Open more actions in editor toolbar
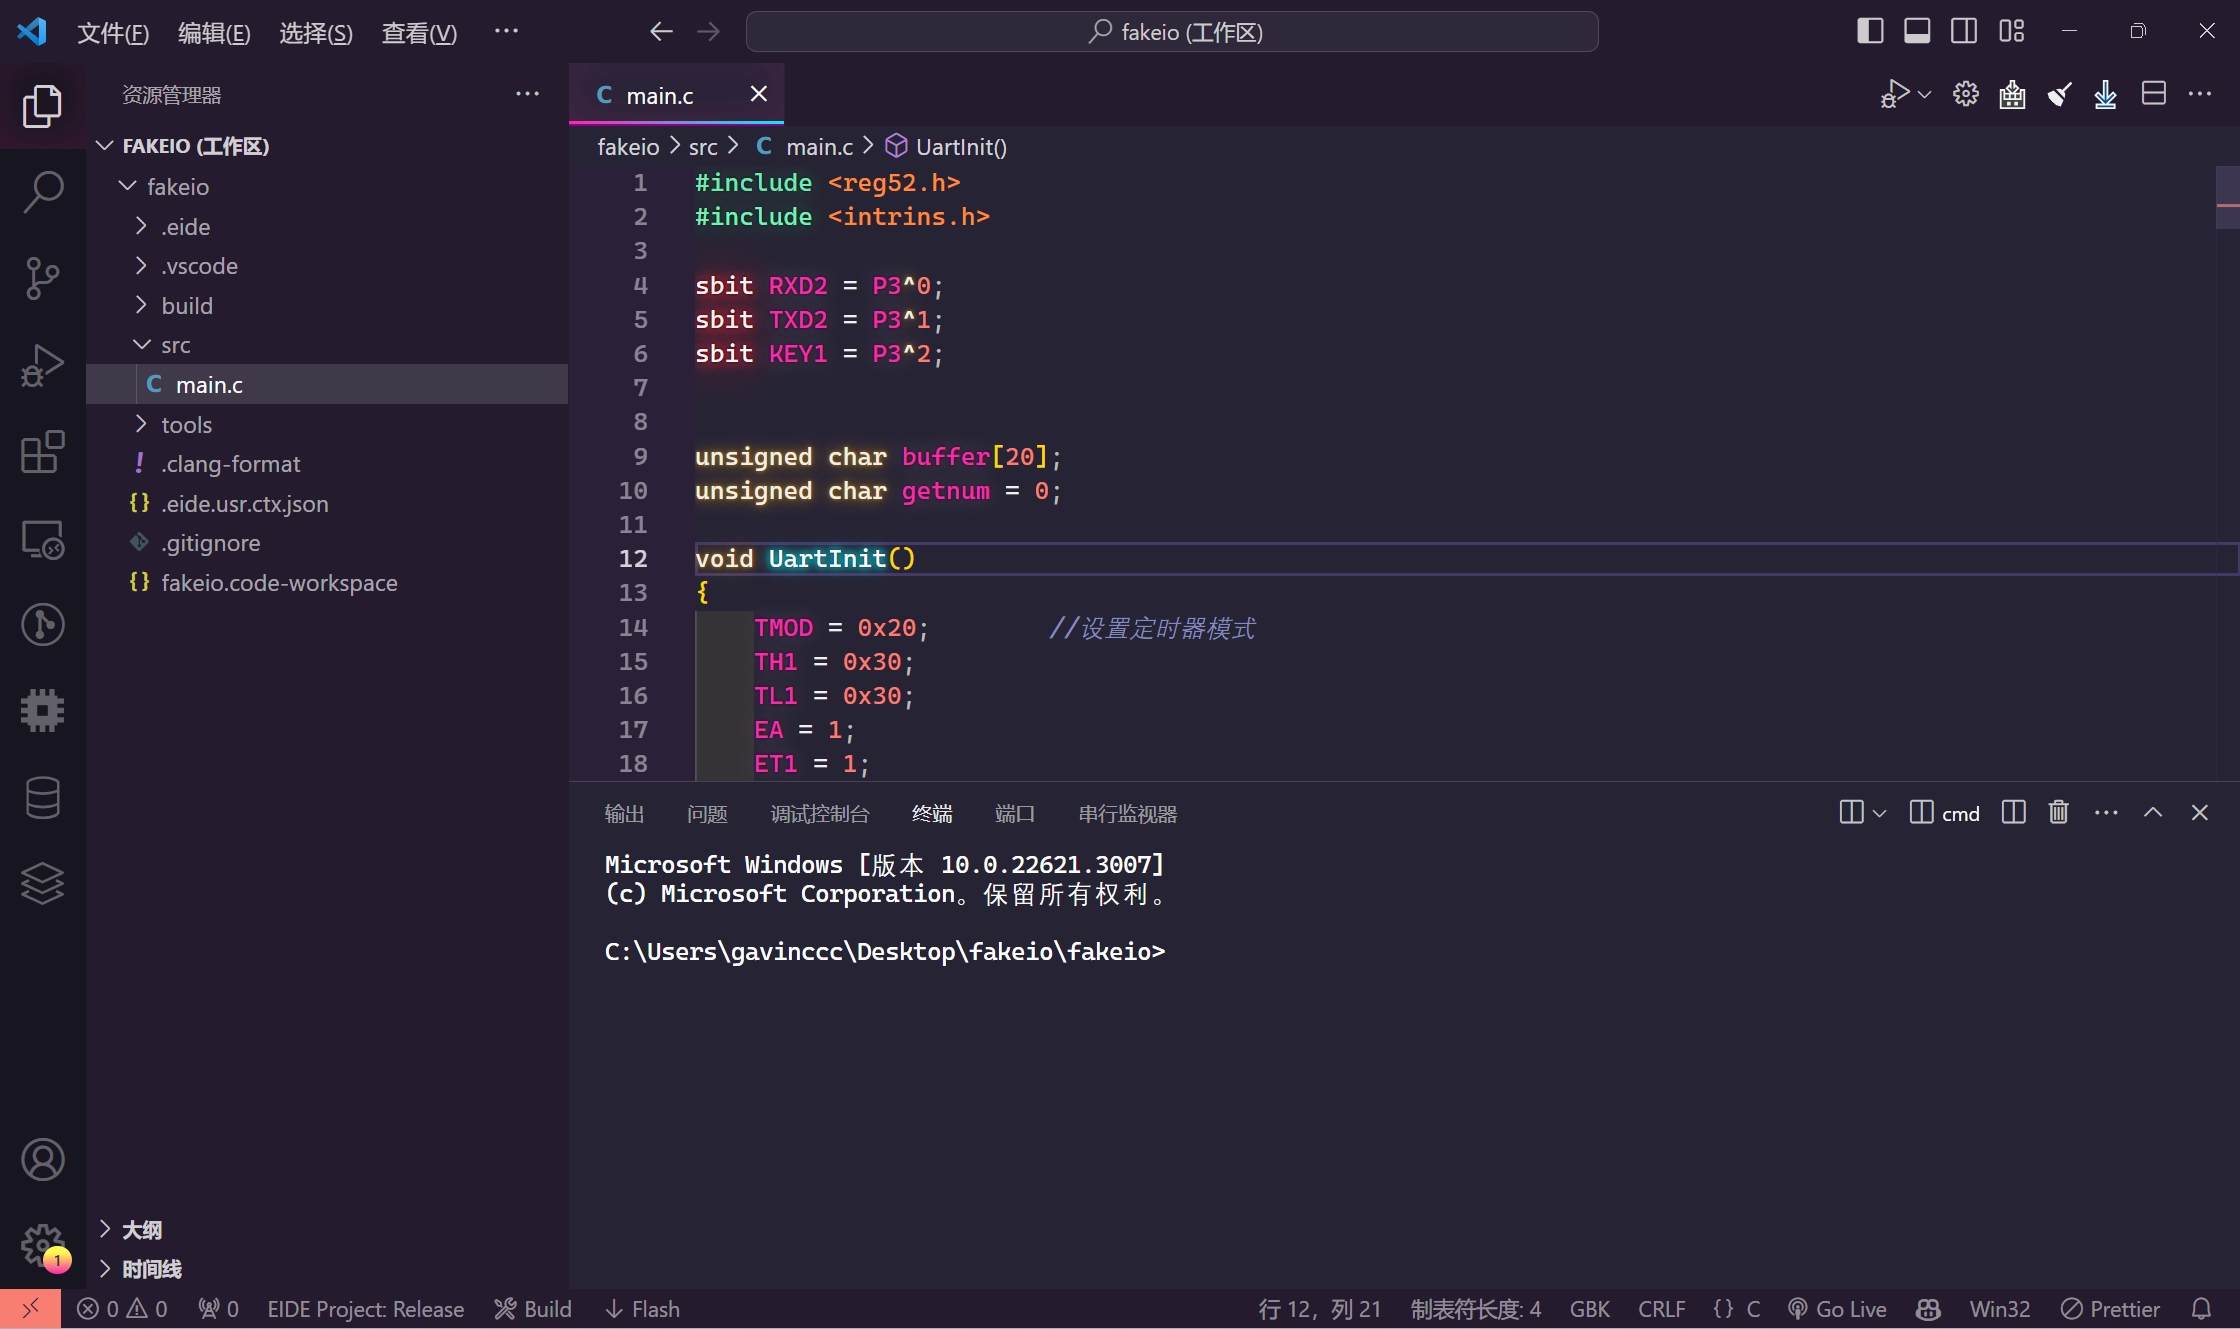This screenshot has height=1329, width=2240. pos(2200,94)
